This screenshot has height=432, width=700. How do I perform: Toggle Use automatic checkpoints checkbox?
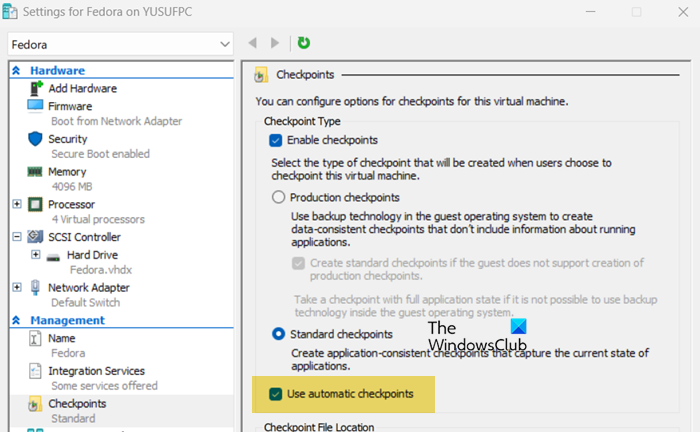pos(275,394)
